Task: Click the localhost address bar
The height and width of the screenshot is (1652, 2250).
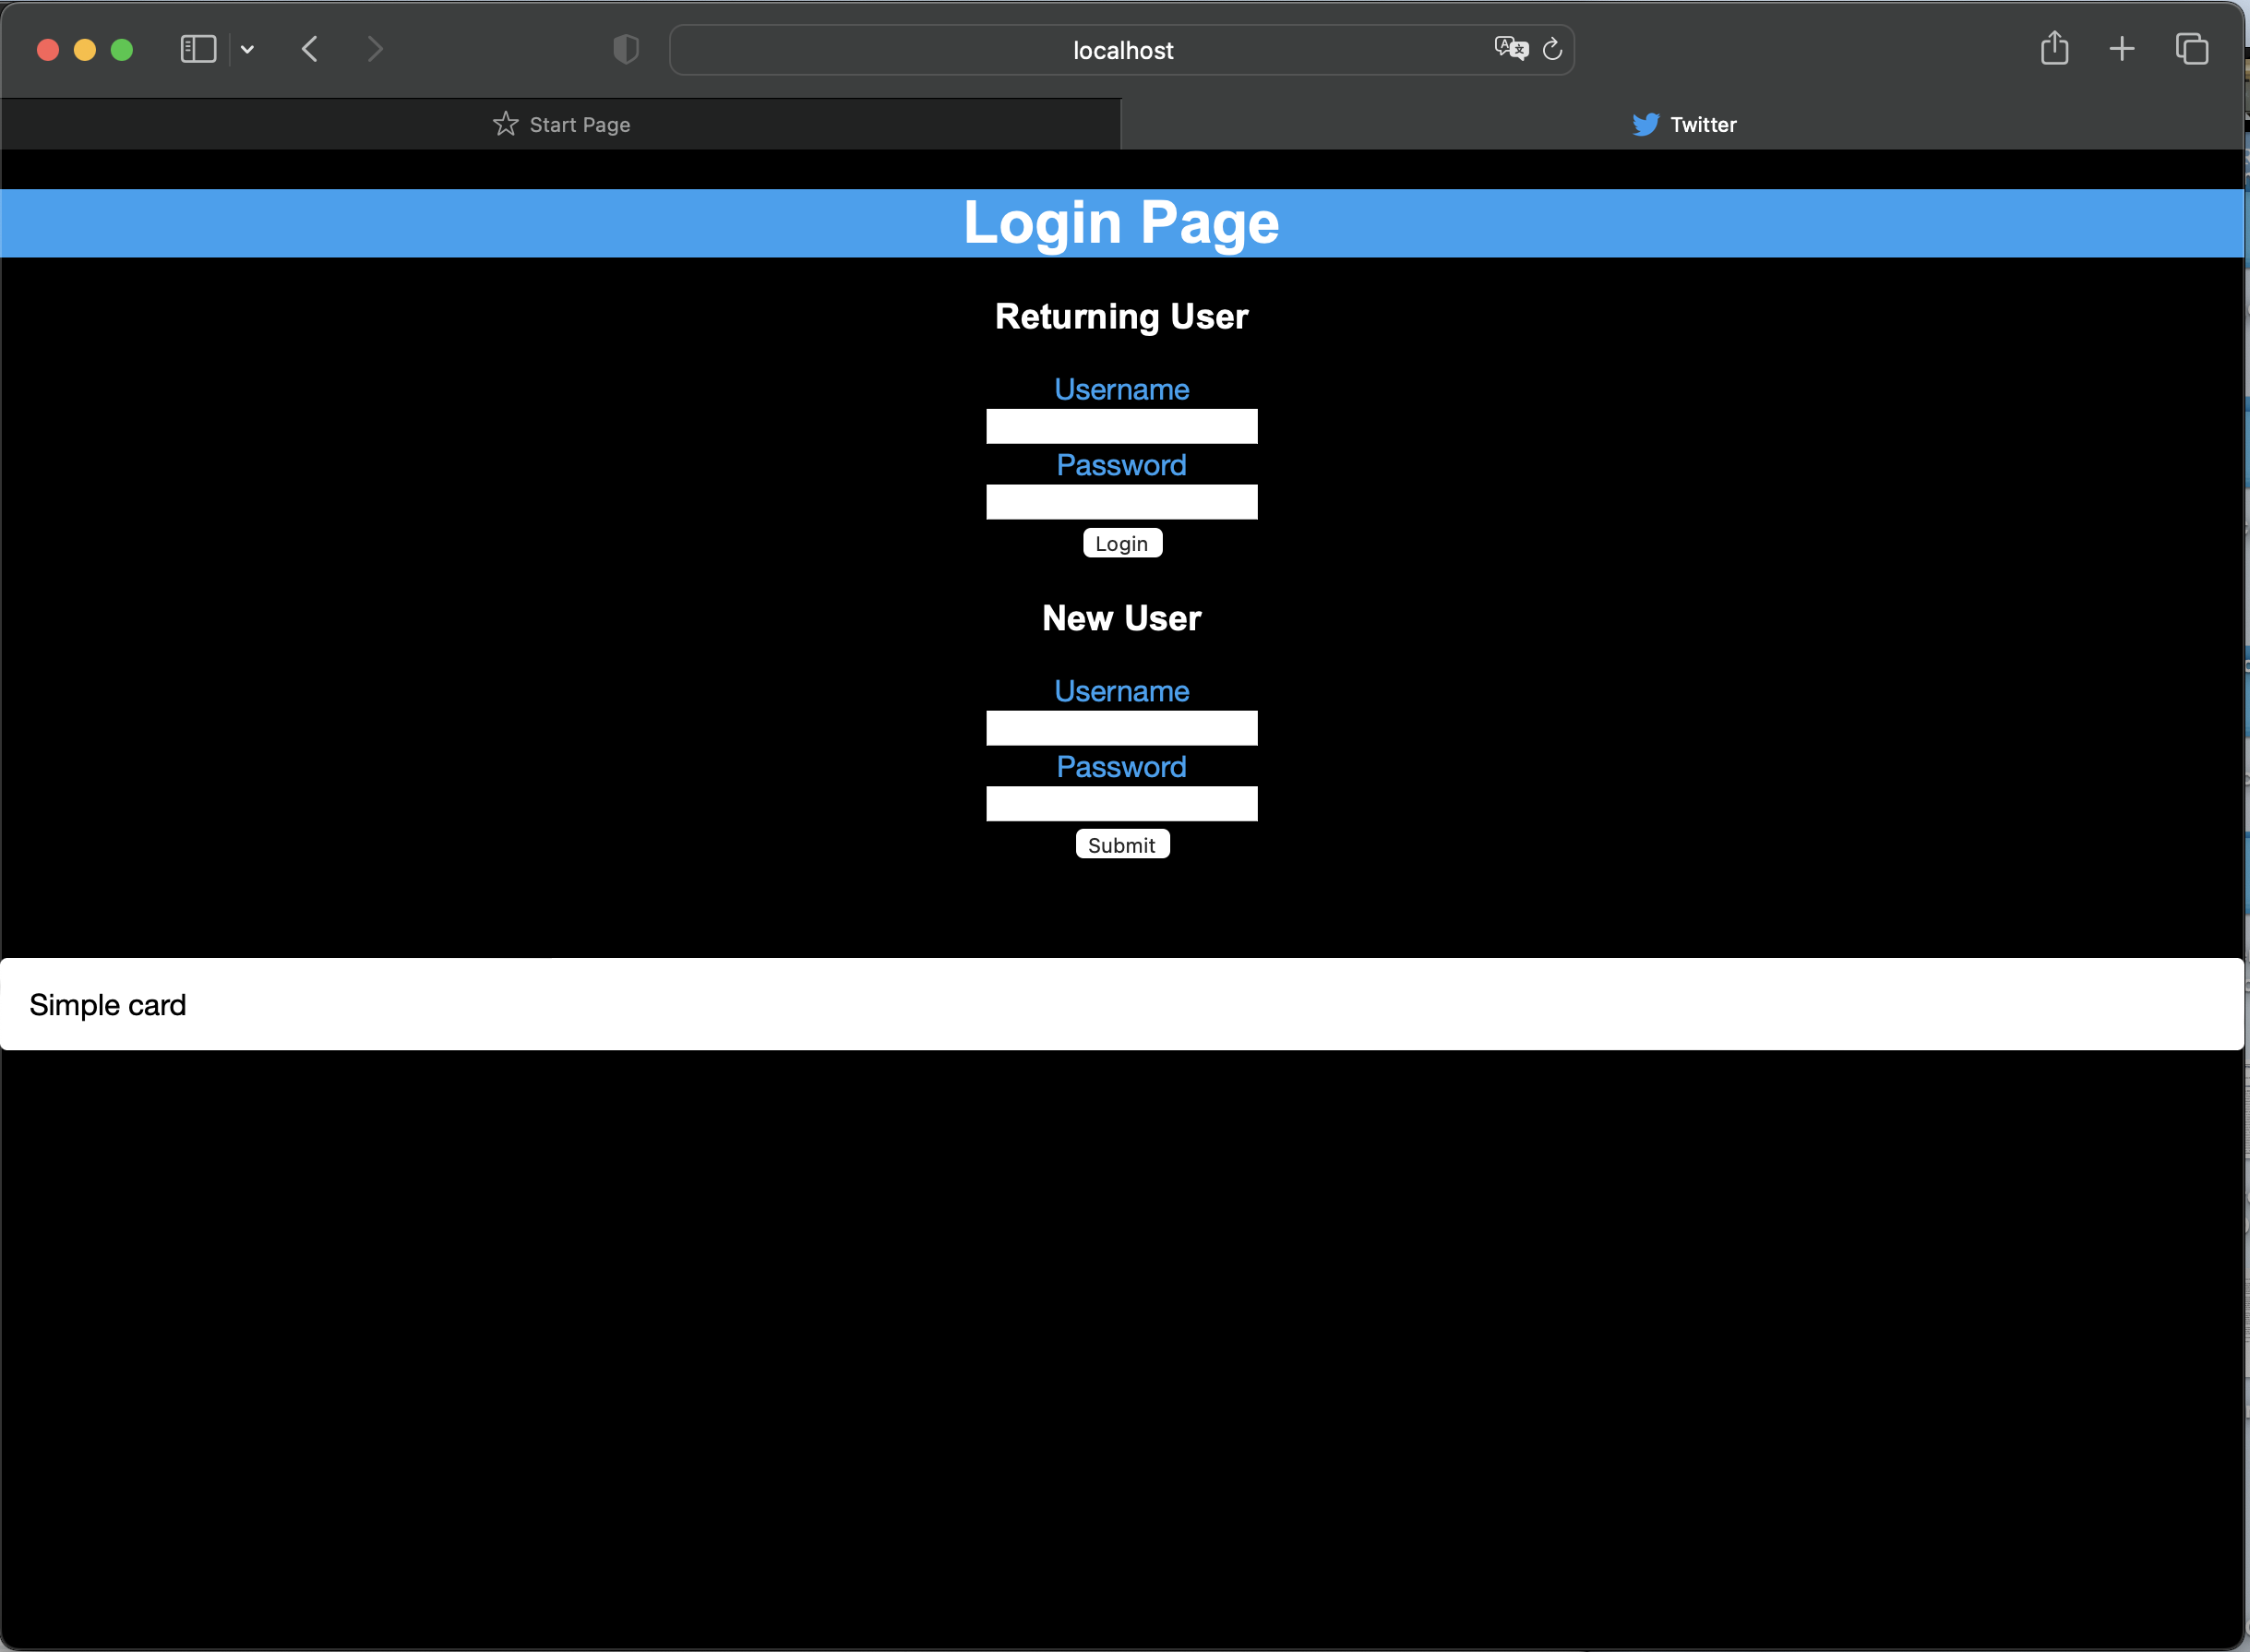Action: point(1122,50)
